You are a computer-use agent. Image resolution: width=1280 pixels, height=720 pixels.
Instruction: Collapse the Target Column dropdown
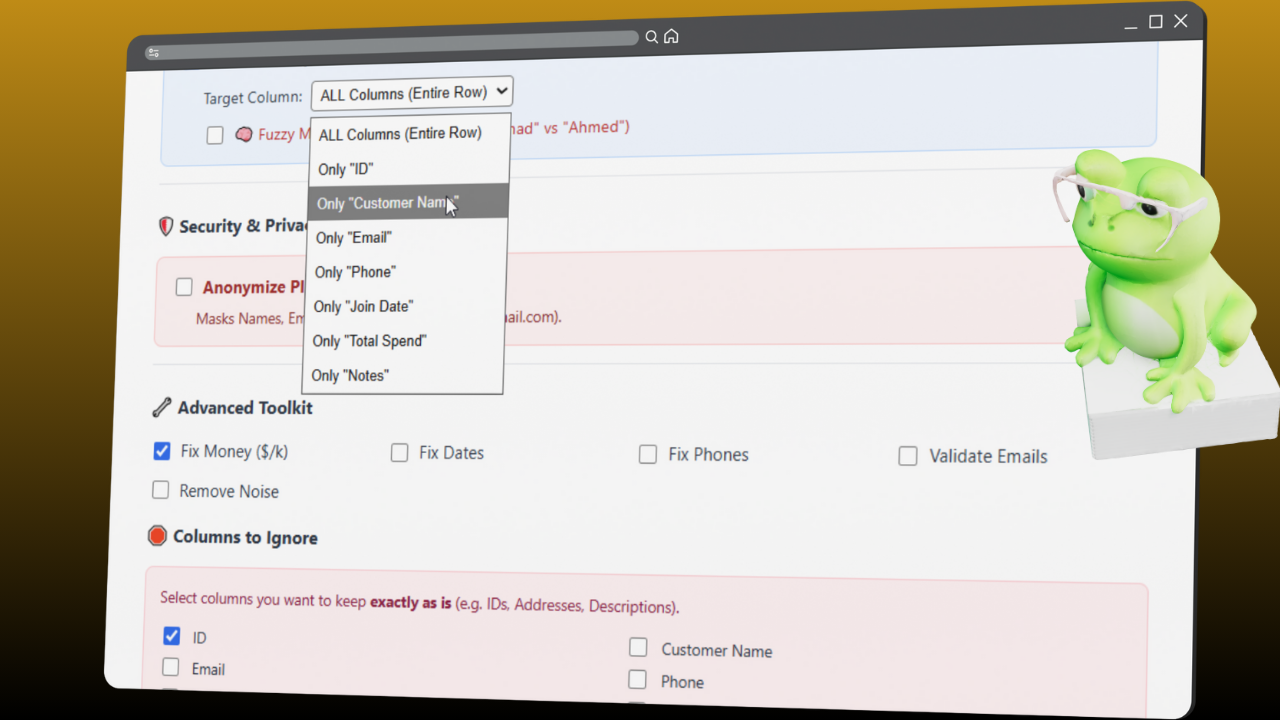[411, 93]
